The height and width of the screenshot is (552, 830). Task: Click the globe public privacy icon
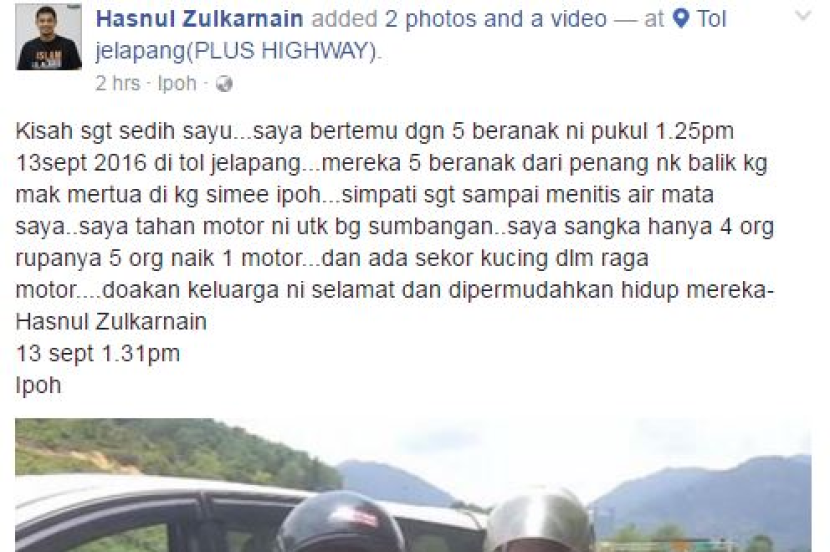224,84
